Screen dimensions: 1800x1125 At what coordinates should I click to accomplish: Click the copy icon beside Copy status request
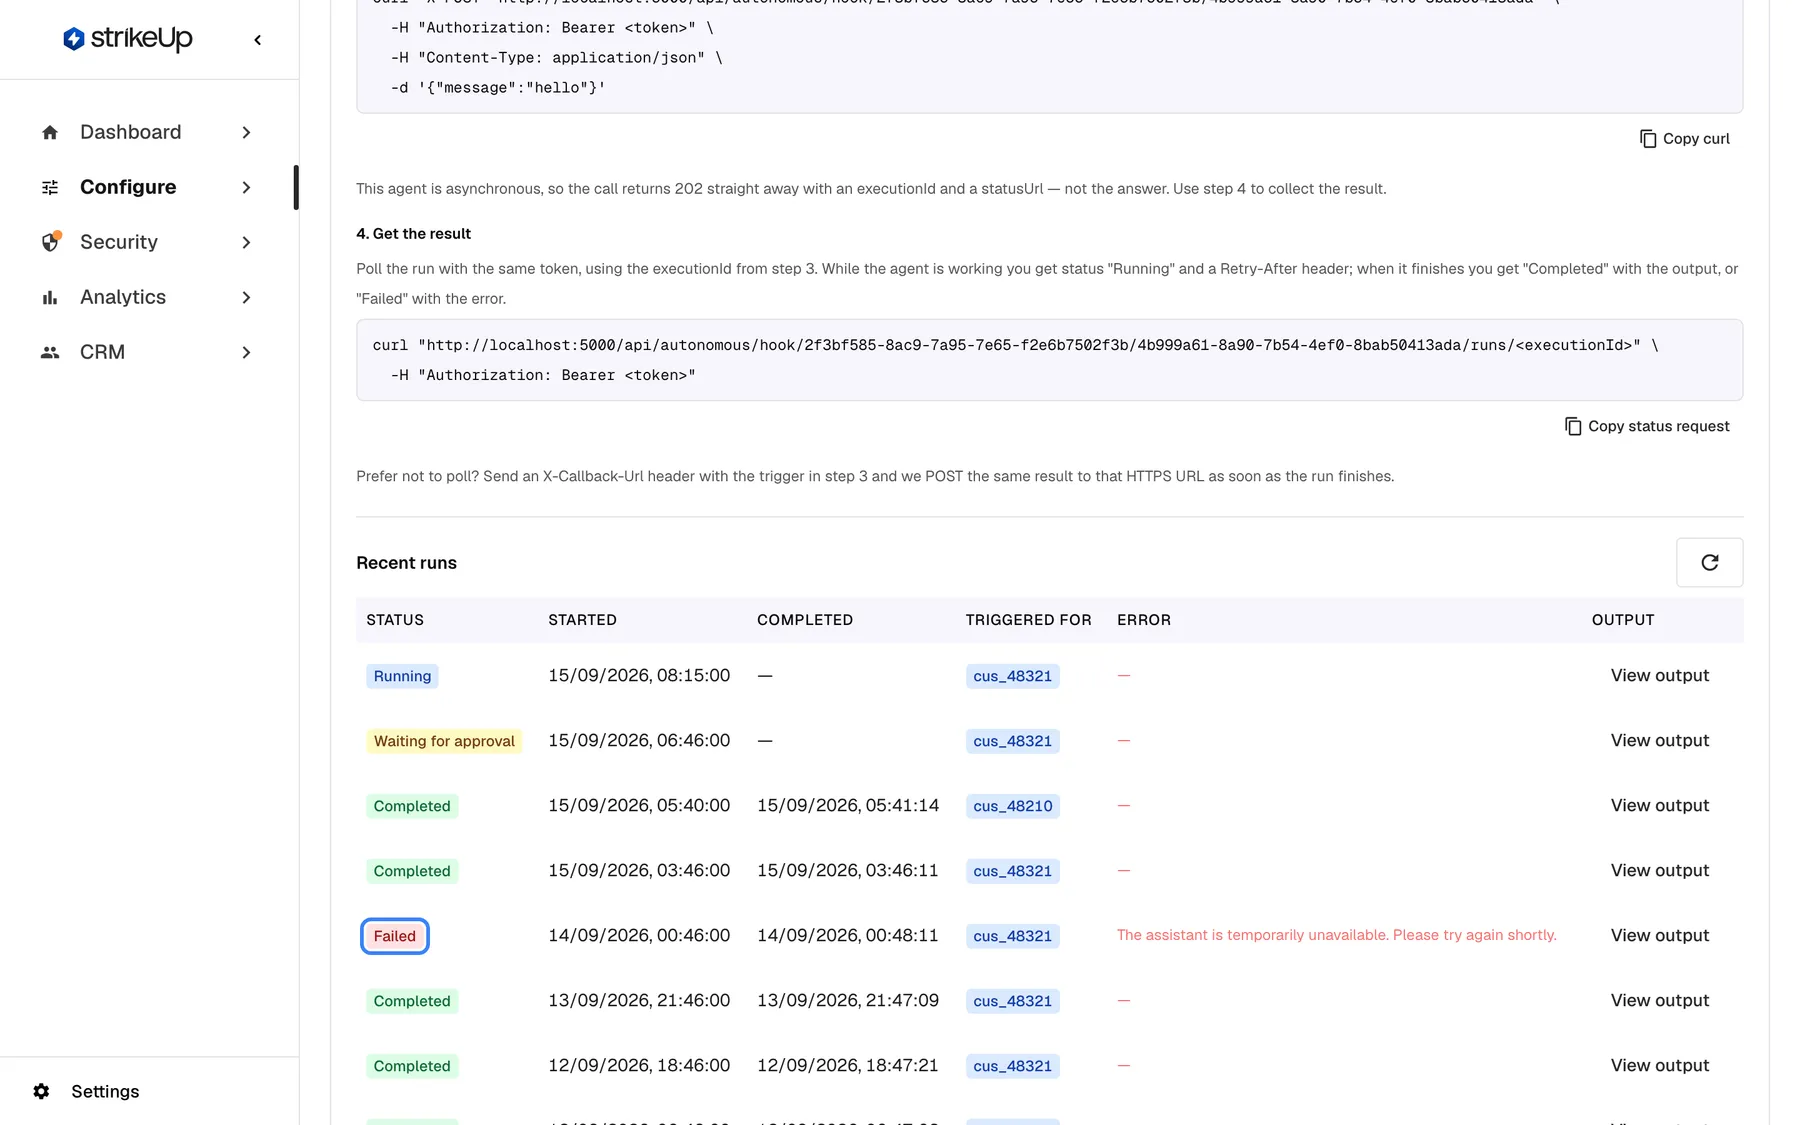coord(1573,426)
